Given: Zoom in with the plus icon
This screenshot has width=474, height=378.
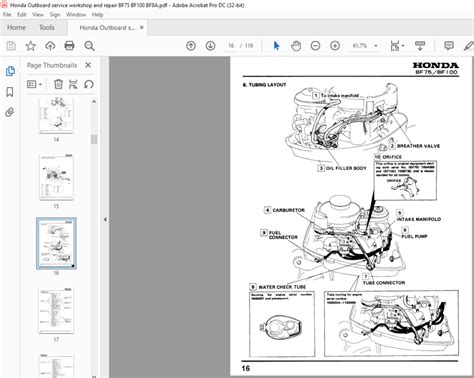Looking at the screenshot, I should point(335,46).
